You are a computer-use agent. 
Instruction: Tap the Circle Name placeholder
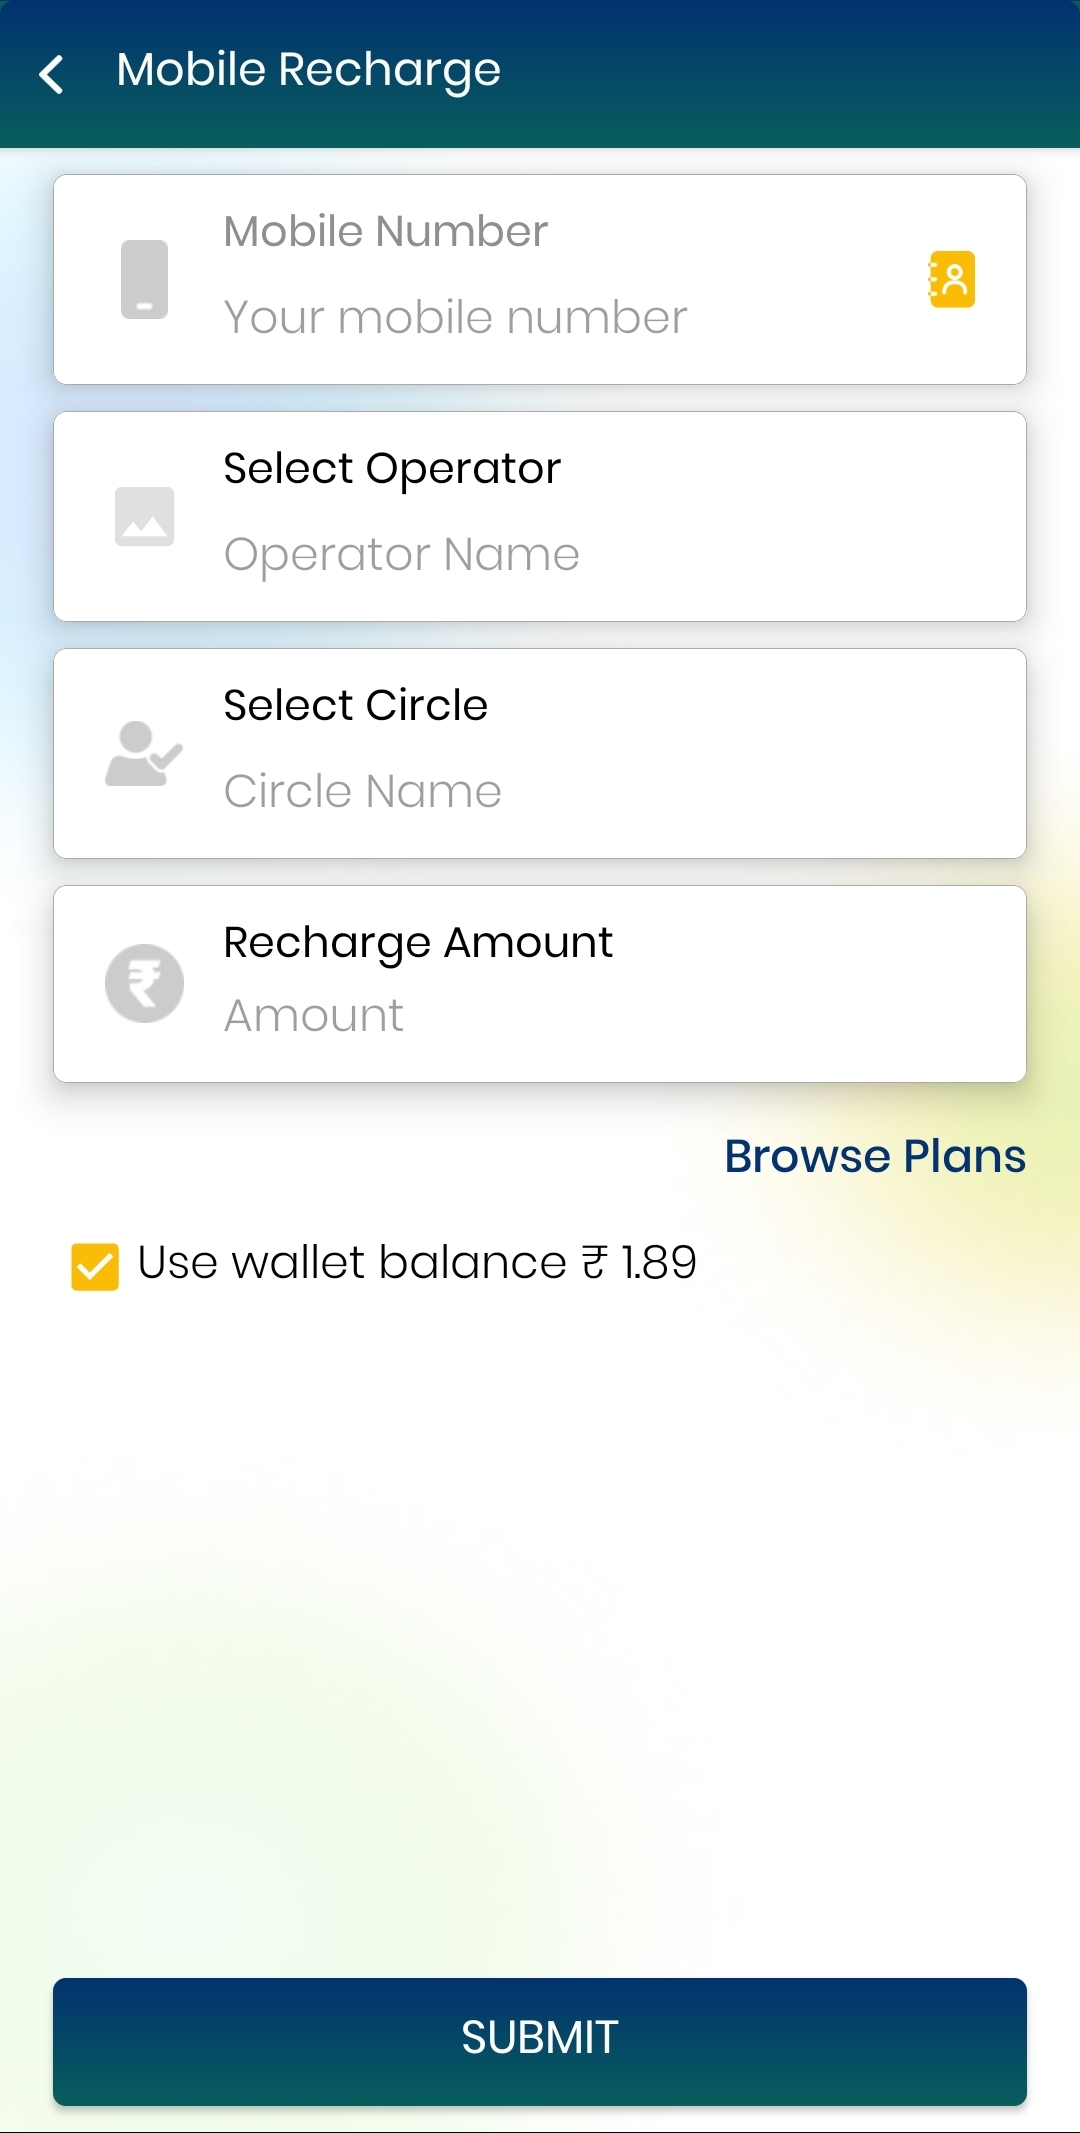tap(363, 792)
